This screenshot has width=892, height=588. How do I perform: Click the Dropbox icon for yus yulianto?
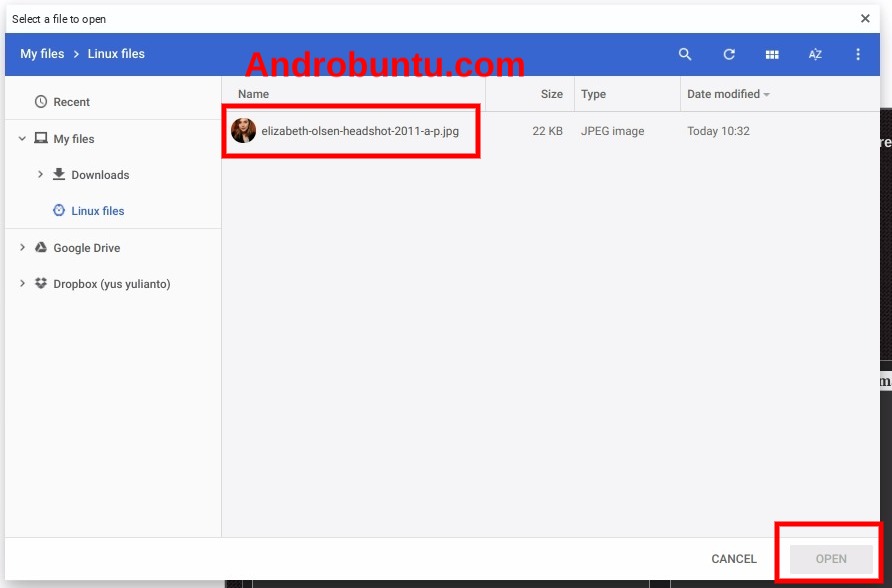(40, 283)
